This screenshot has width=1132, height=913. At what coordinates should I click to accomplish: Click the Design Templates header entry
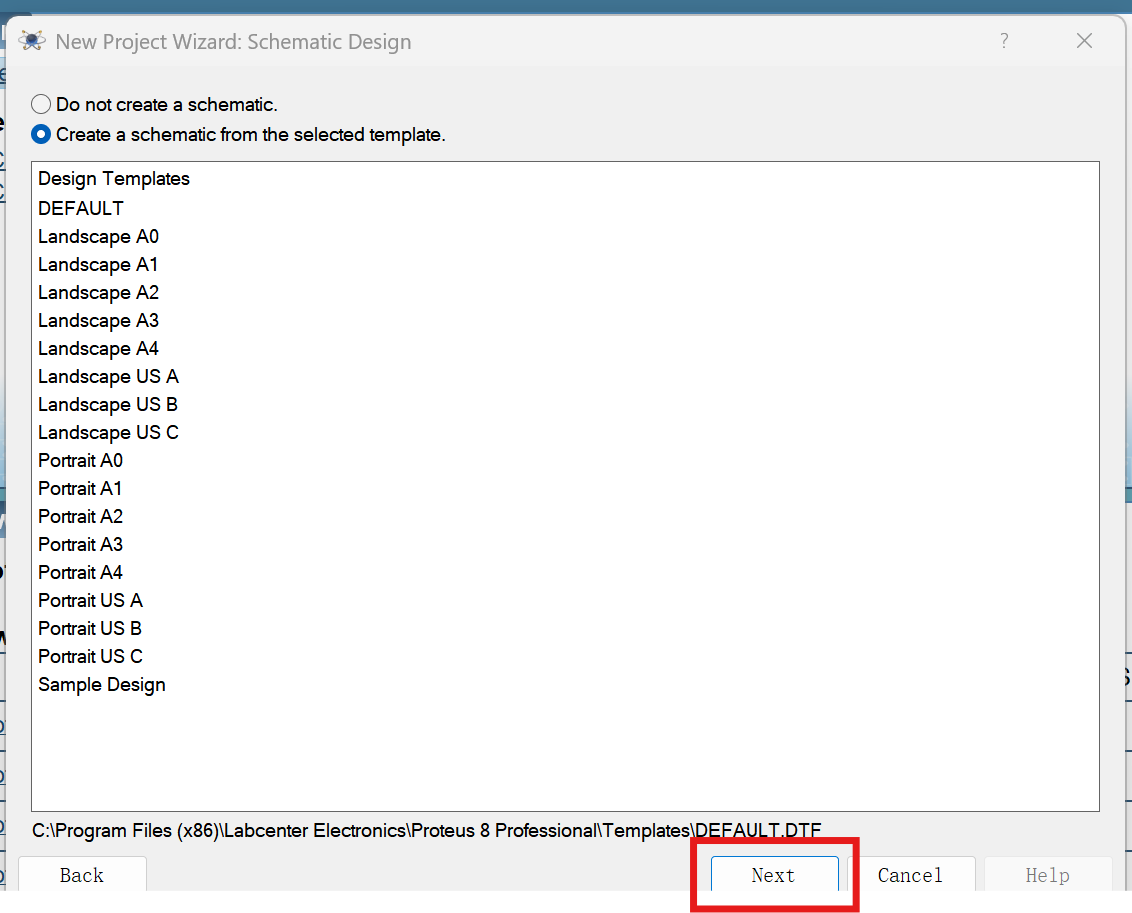pos(114,179)
